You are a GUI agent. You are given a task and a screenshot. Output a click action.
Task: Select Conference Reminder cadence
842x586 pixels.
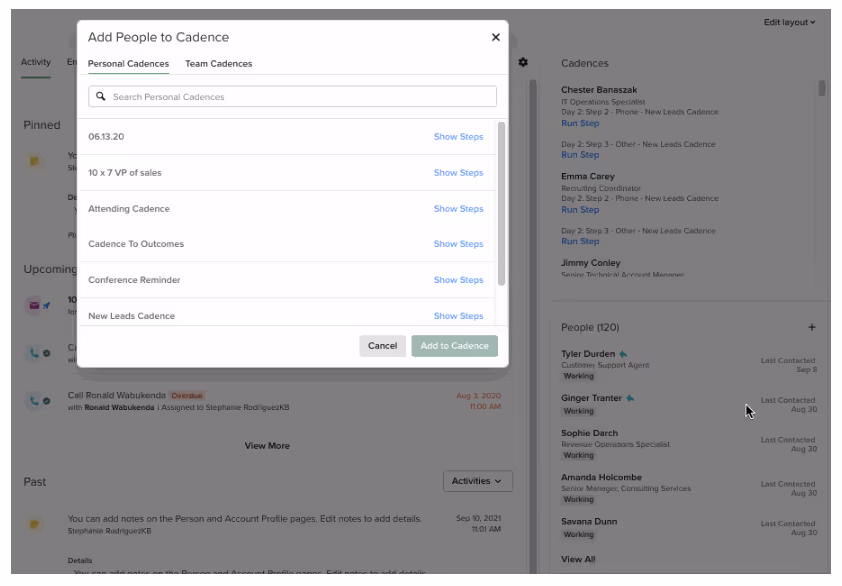286,280
